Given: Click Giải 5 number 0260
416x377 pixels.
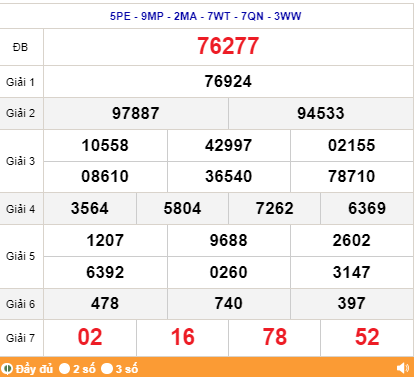Looking at the screenshot, I should (x=228, y=272).
